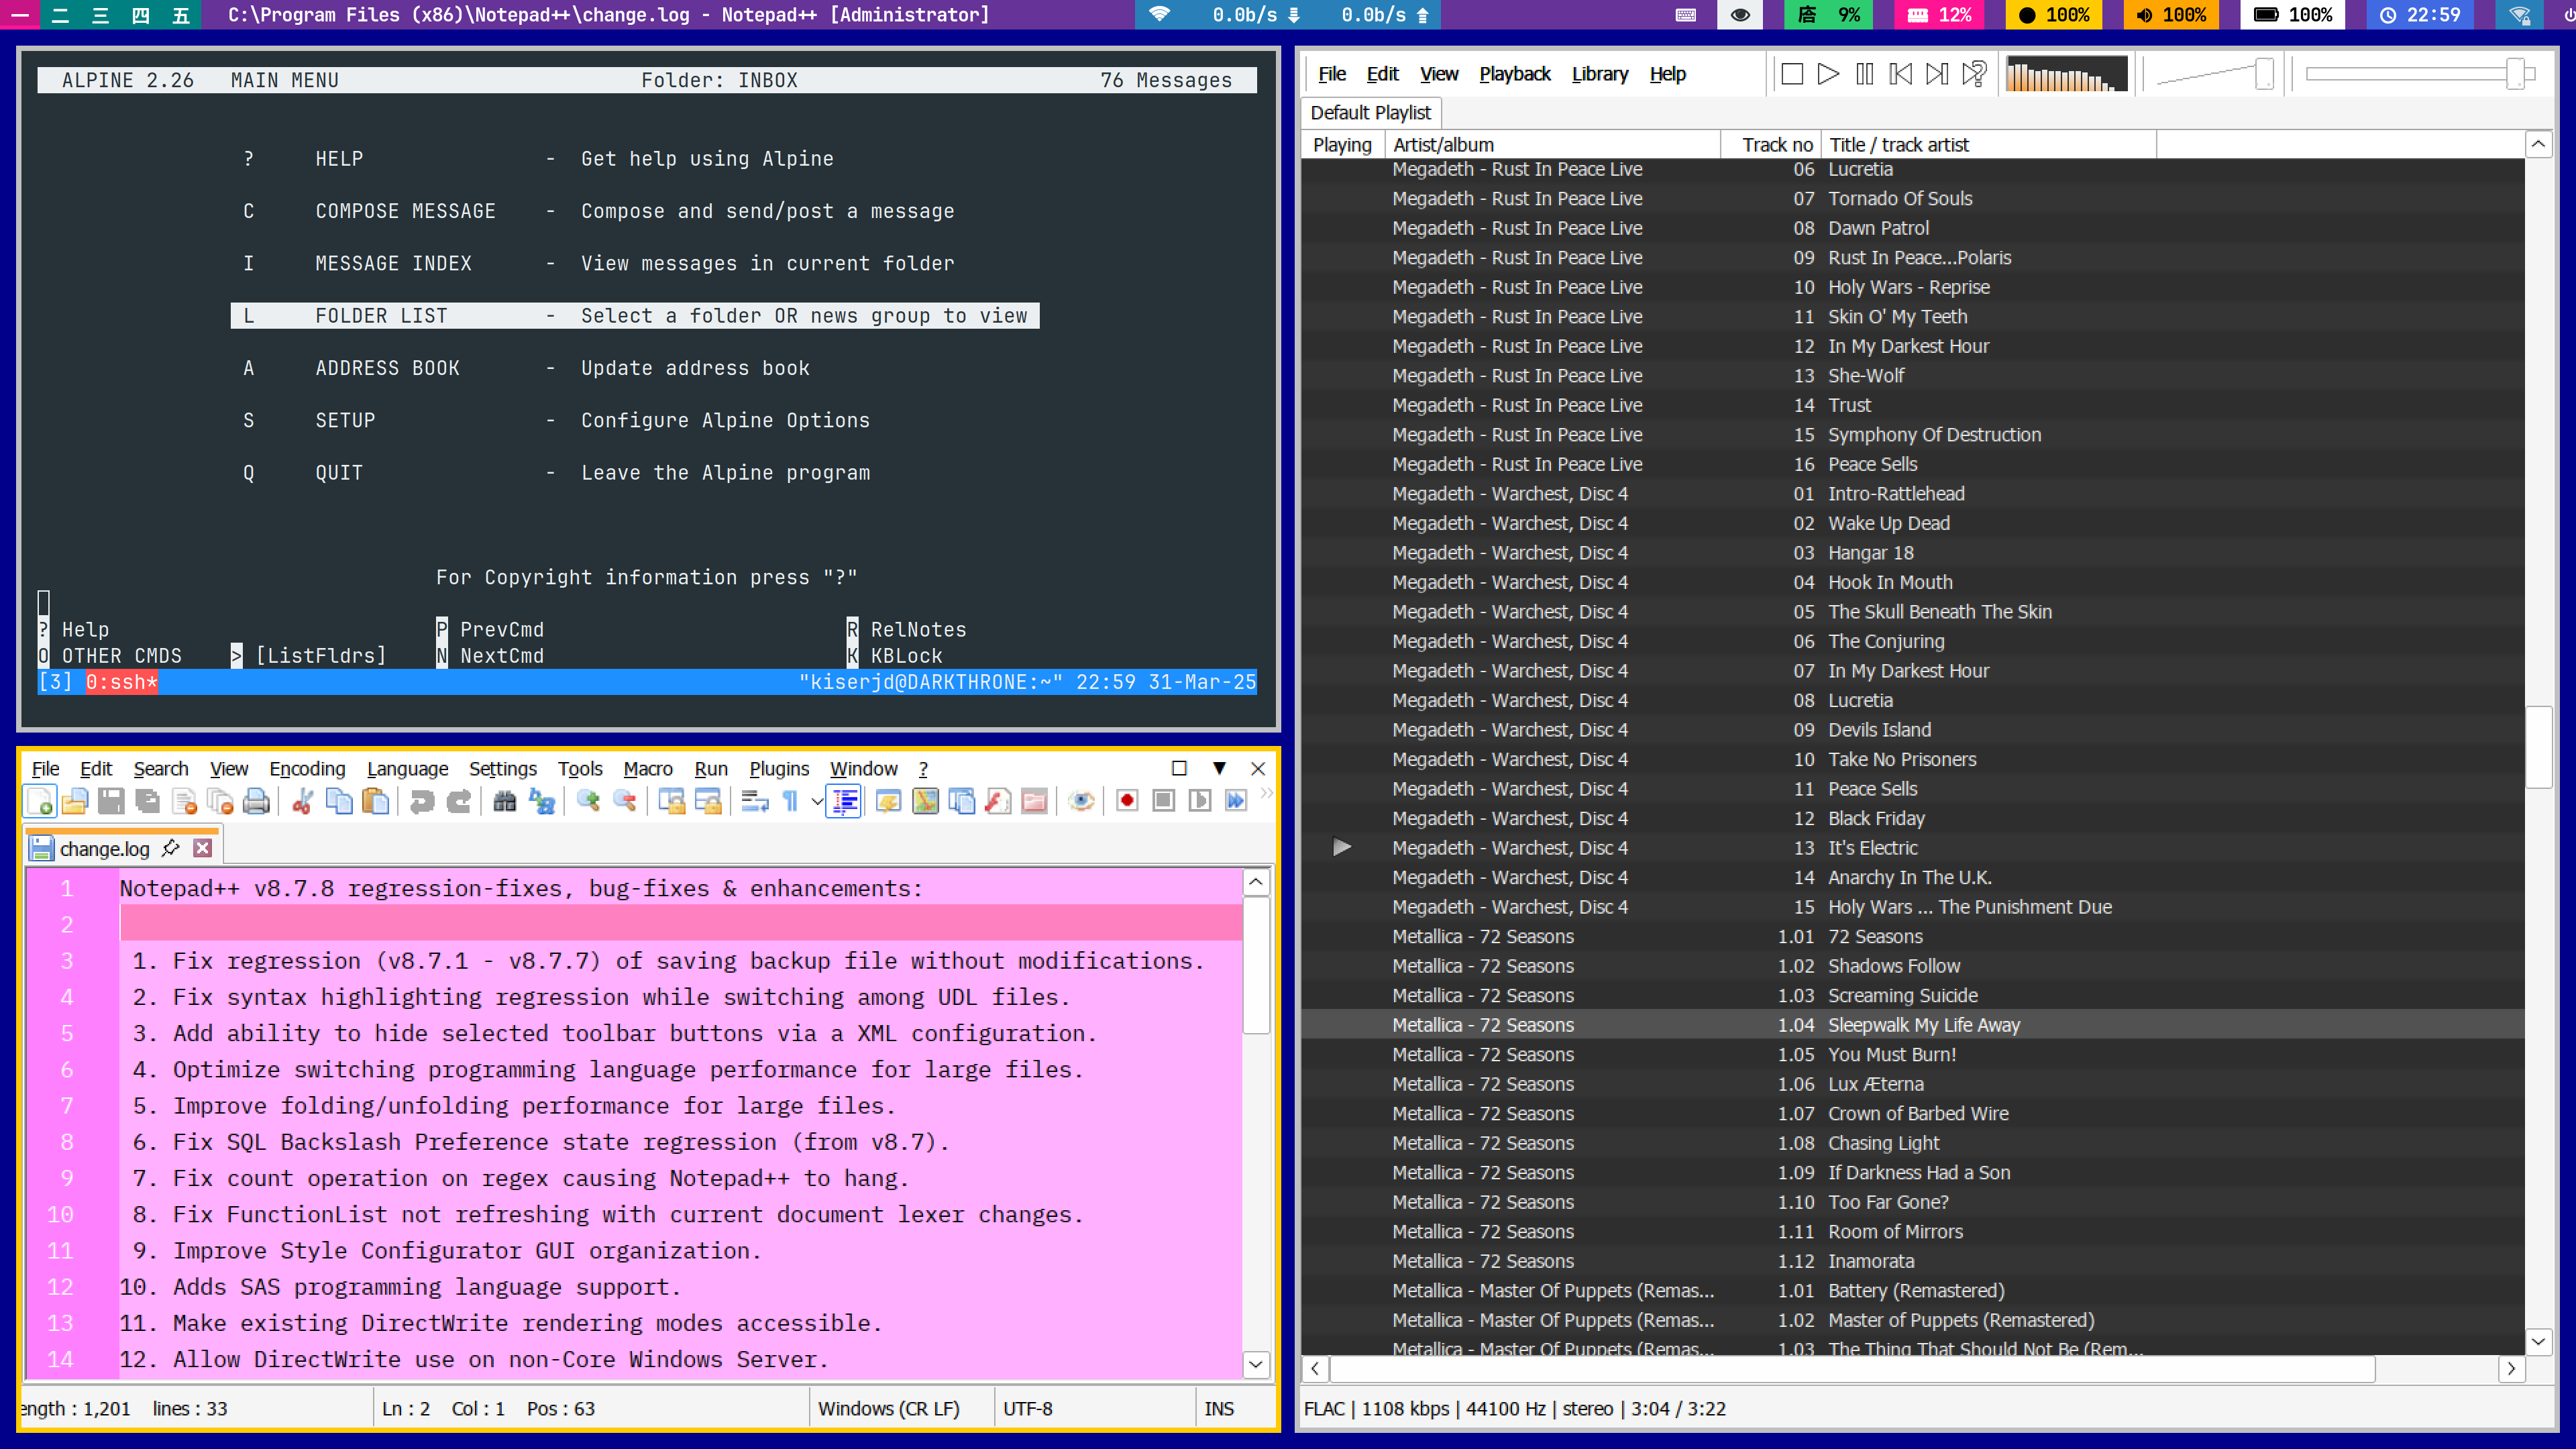Click the Save All icon in Notepad++
The width and height of the screenshot is (2576, 1449).
[148, 801]
